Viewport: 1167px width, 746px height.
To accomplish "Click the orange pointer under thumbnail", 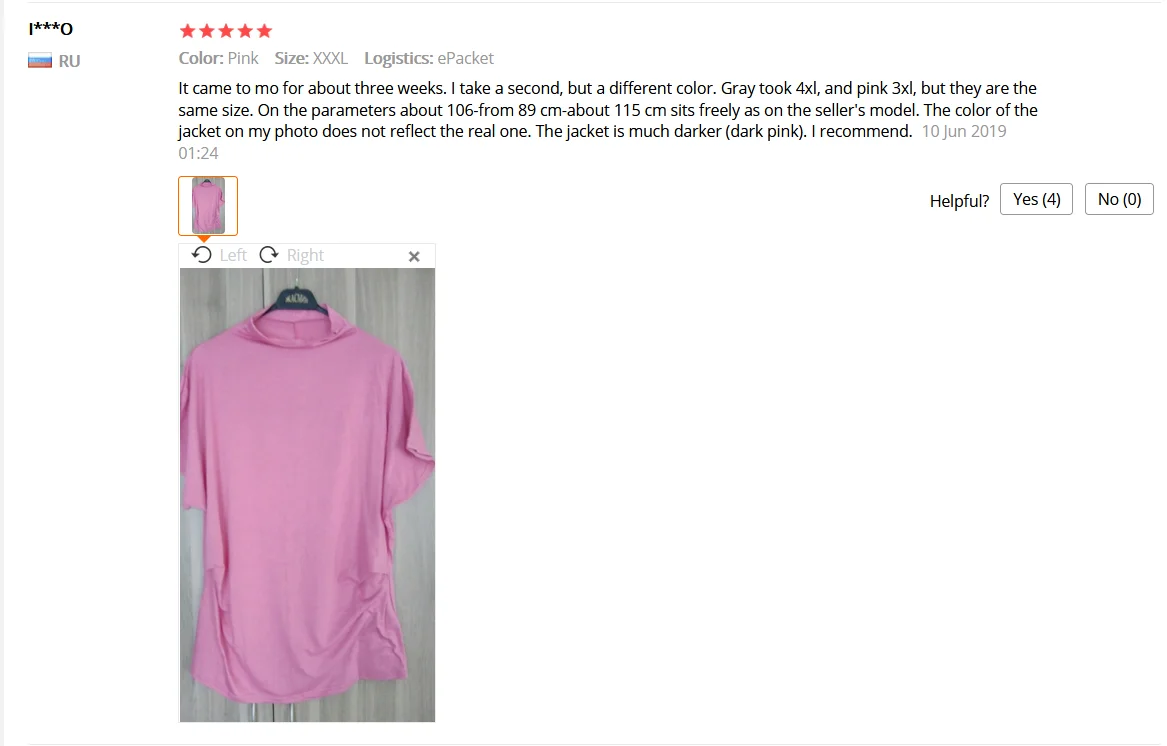I will [x=203, y=239].
